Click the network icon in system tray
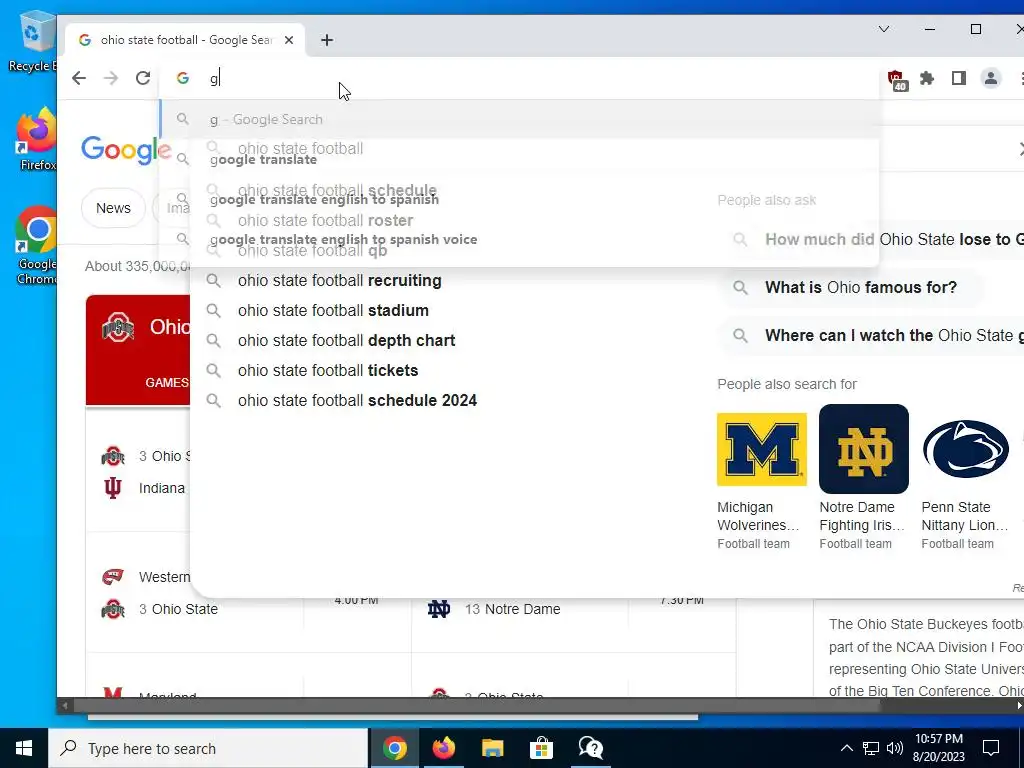Screen dimensions: 1024x768 point(871,748)
